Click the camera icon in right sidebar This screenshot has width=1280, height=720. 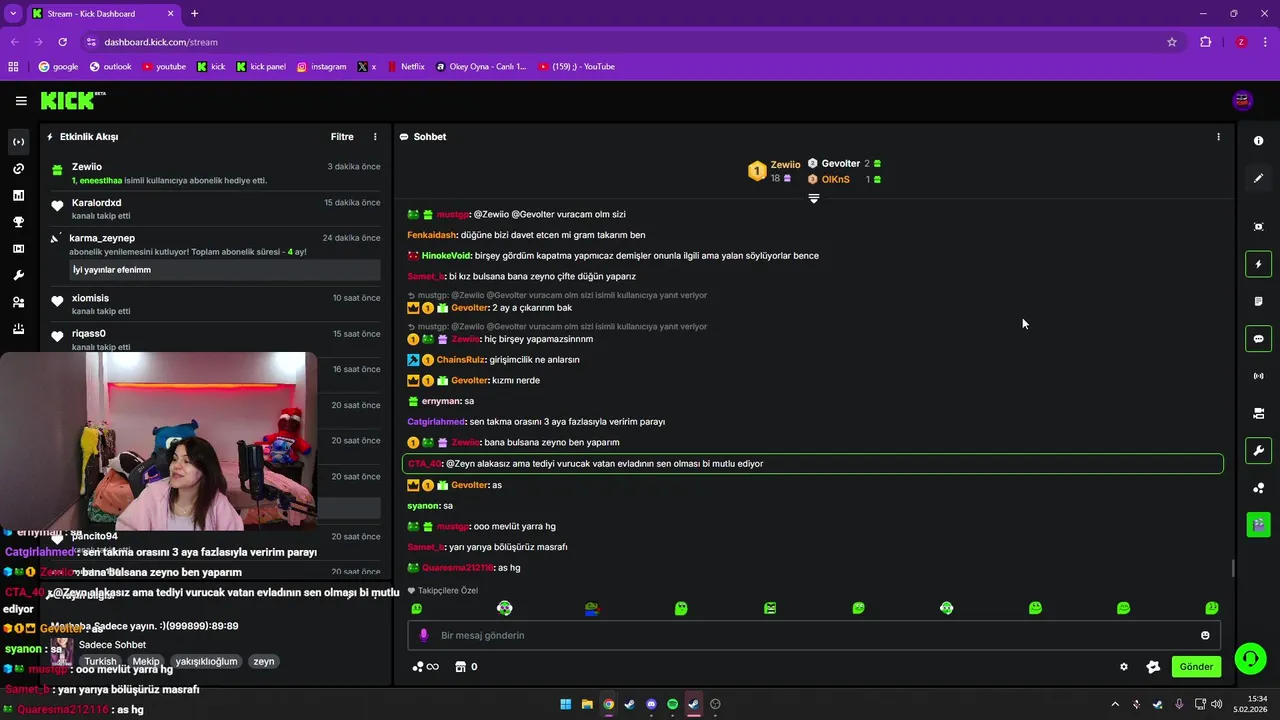click(x=1258, y=413)
